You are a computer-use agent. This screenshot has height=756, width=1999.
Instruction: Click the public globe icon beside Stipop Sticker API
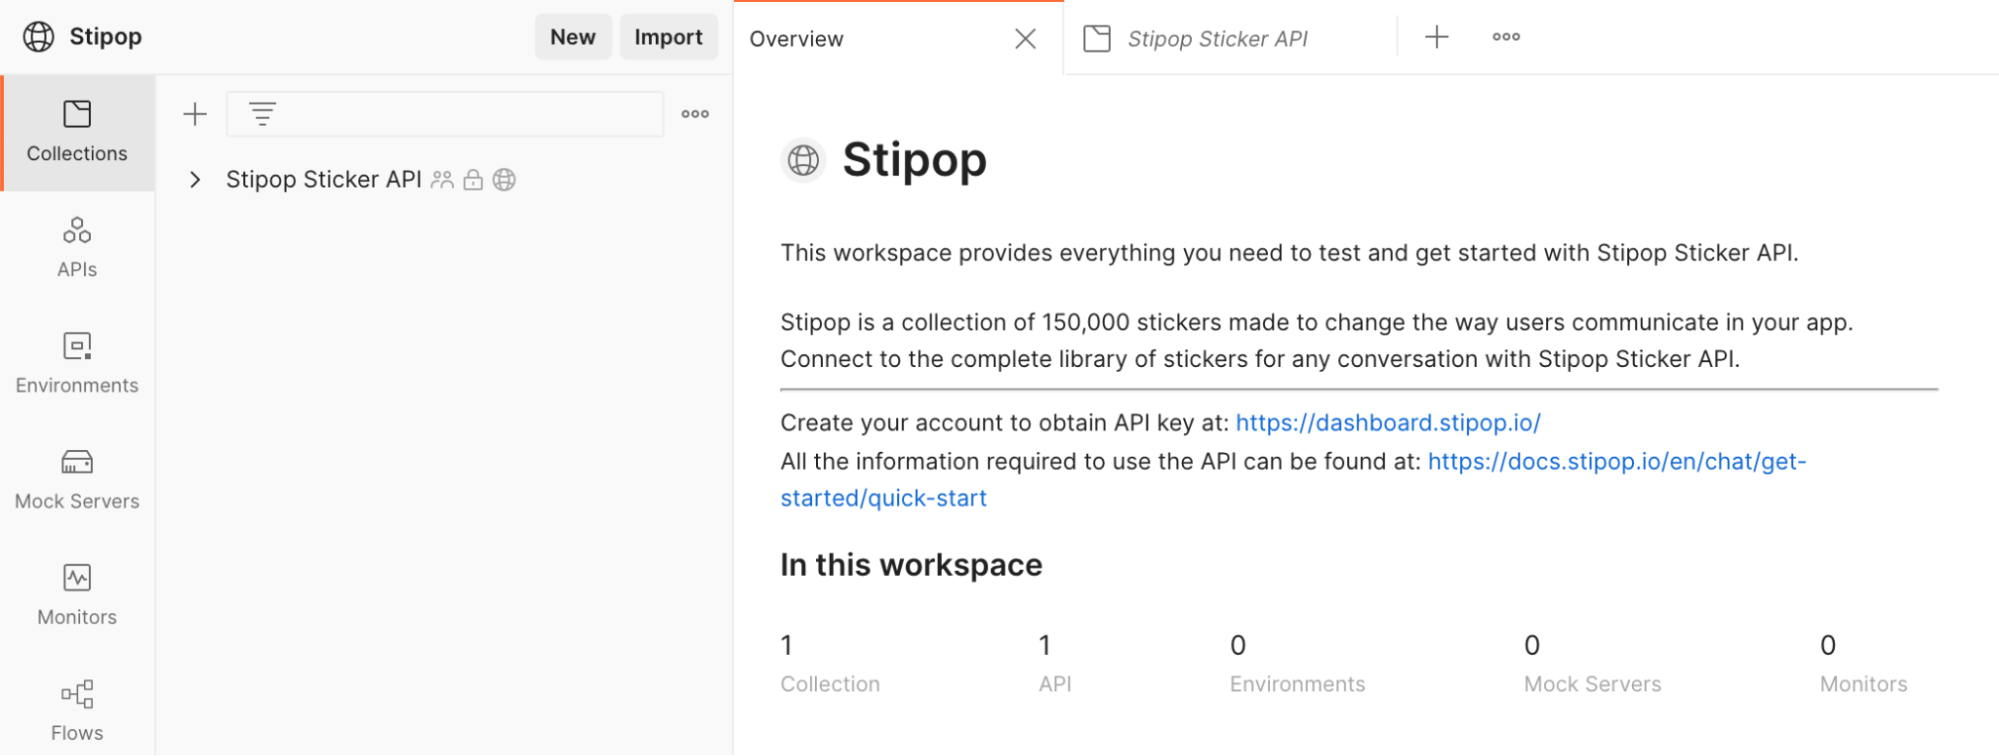tap(504, 180)
